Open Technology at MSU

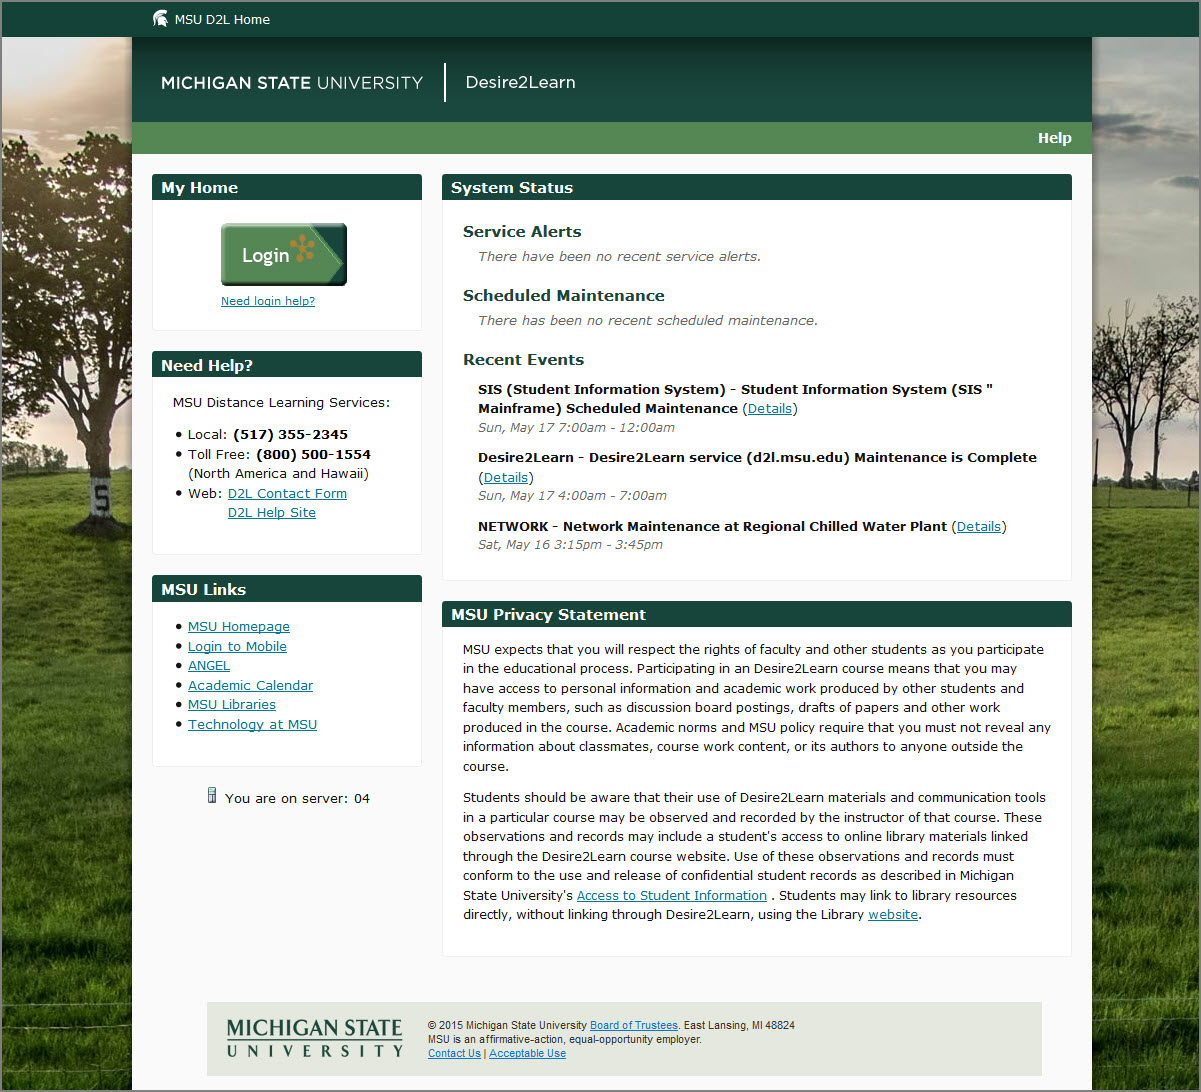click(252, 724)
